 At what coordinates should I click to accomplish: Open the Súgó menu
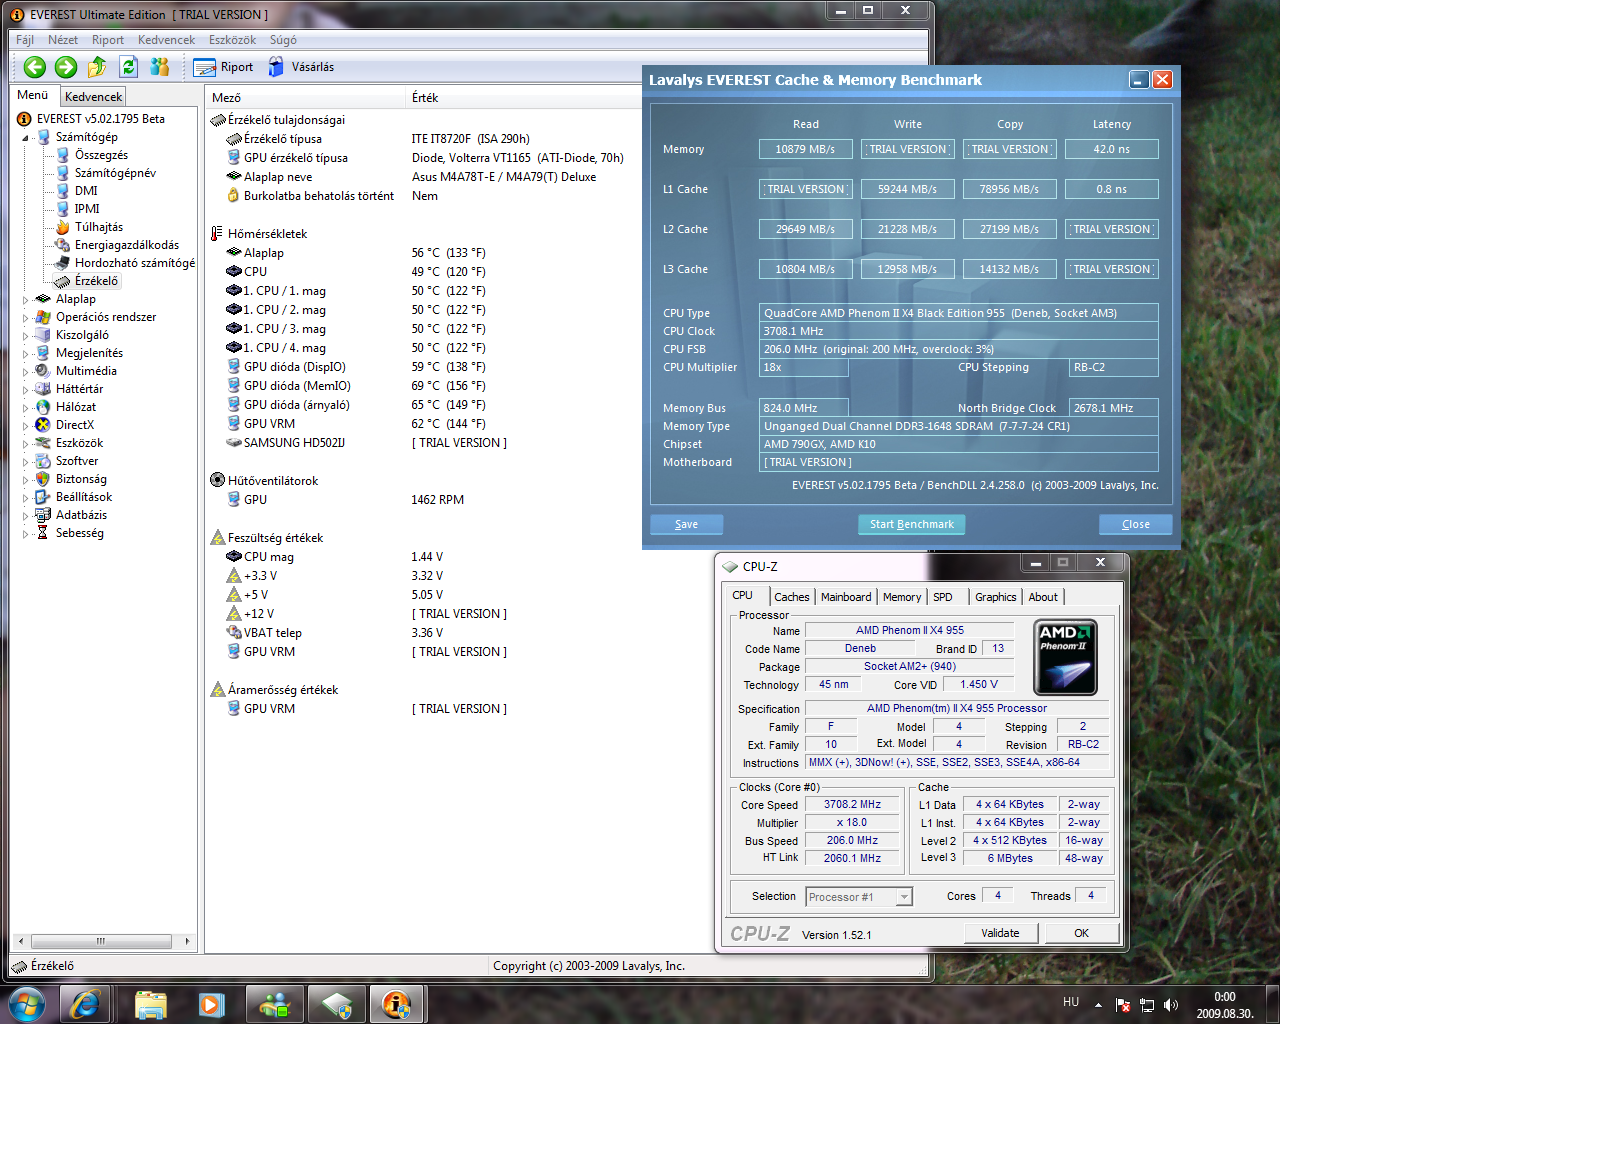point(283,40)
